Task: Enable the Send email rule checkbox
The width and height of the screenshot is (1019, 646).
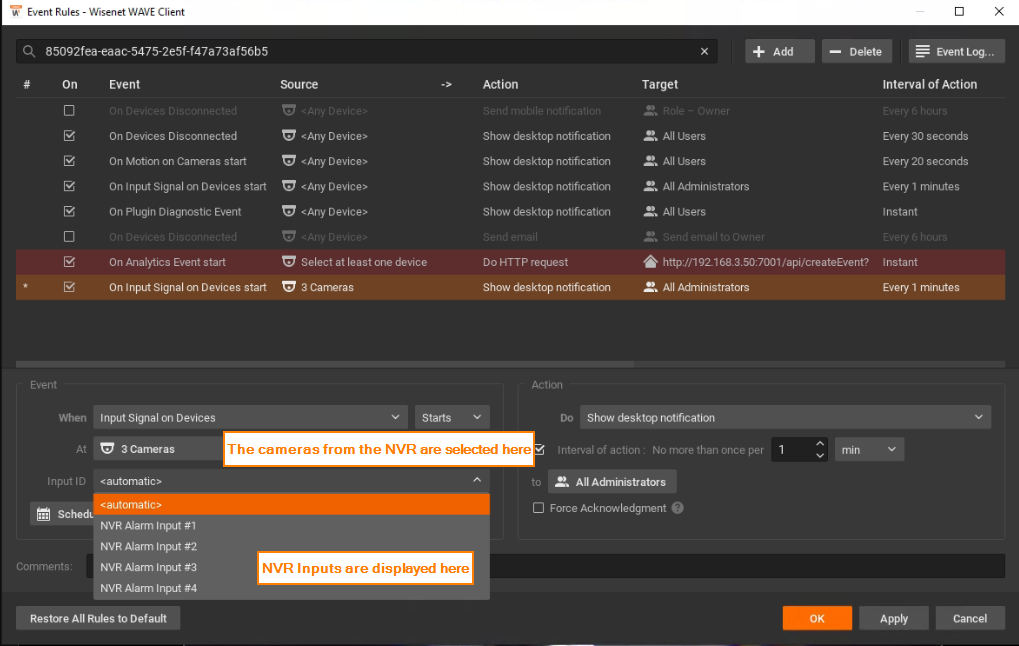Action: coord(69,237)
